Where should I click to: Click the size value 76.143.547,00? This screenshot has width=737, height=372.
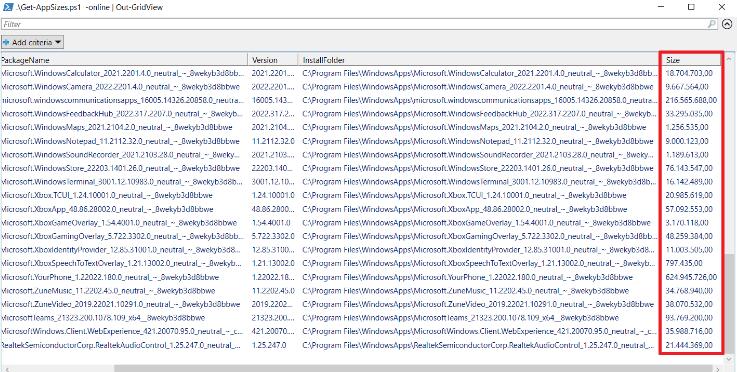[x=689, y=168]
